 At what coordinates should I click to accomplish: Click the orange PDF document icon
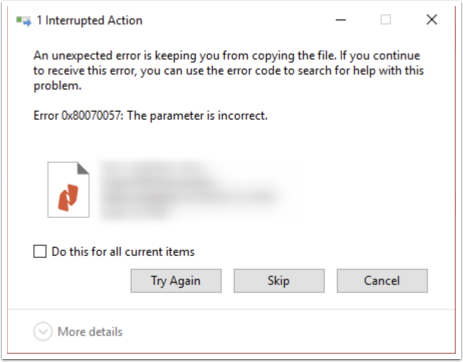coord(68,190)
